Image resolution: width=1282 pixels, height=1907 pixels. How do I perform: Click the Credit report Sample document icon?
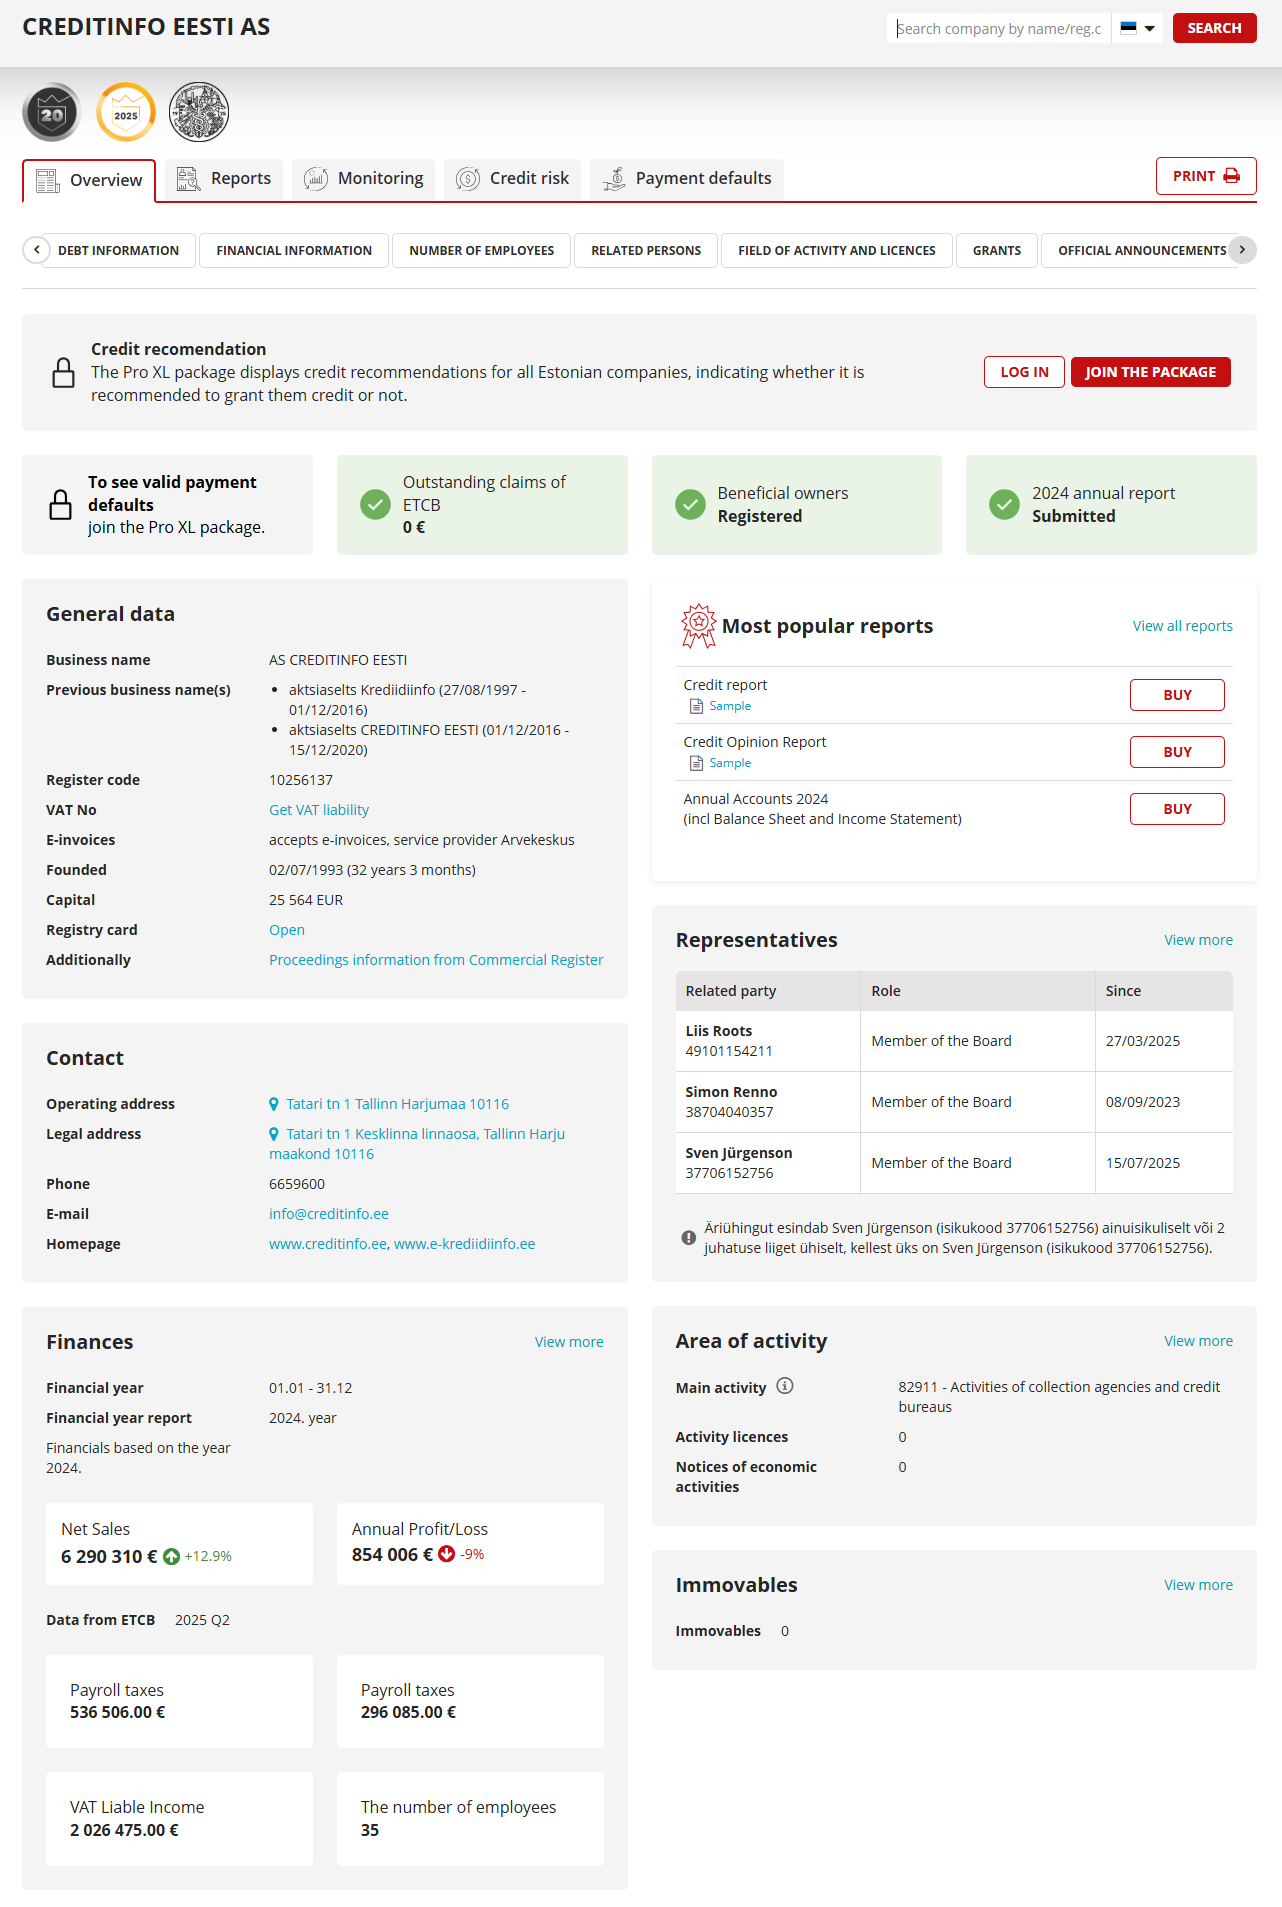(697, 707)
